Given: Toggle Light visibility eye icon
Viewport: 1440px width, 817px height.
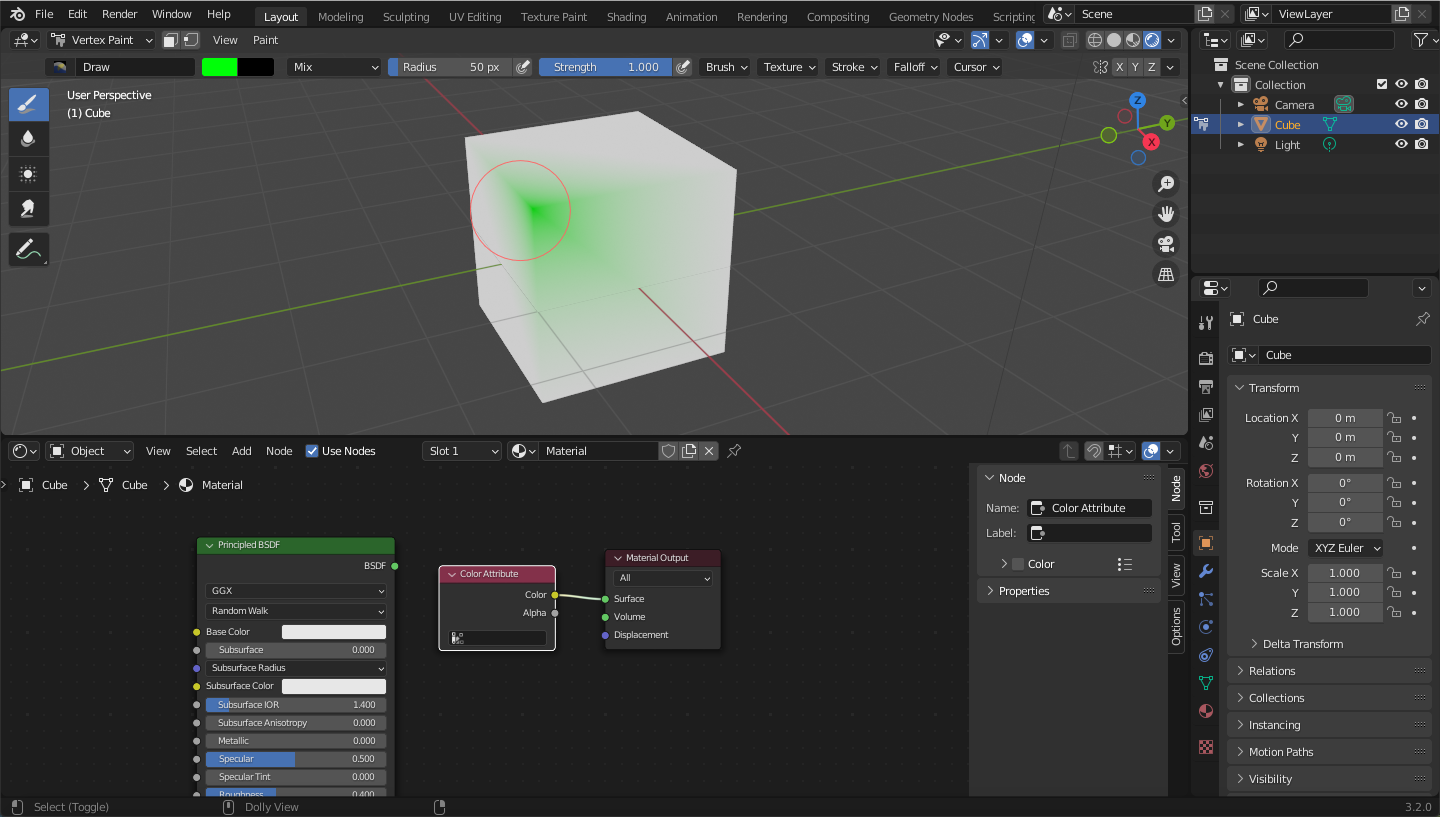Looking at the screenshot, I should coord(1401,144).
